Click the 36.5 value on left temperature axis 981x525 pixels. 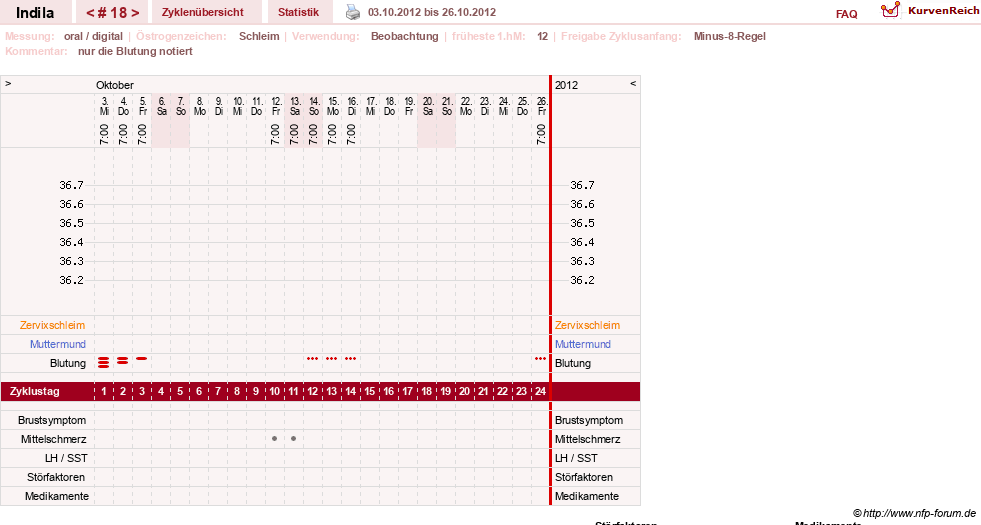point(71,223)
